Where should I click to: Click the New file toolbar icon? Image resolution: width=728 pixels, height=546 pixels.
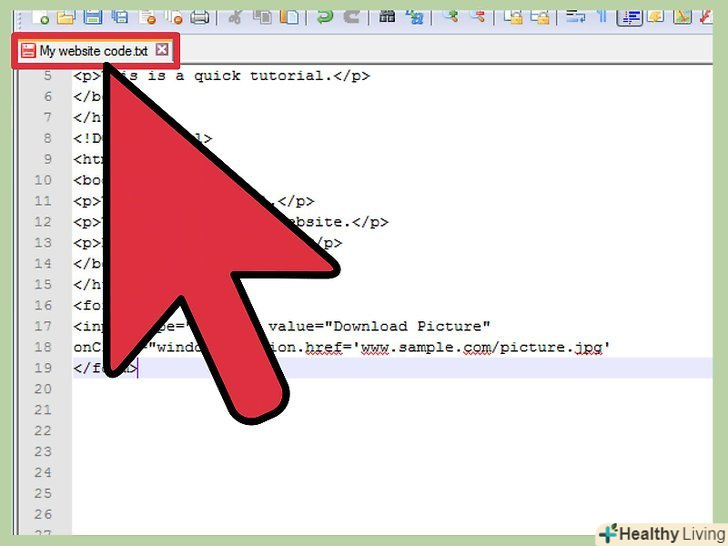[40, 17]
